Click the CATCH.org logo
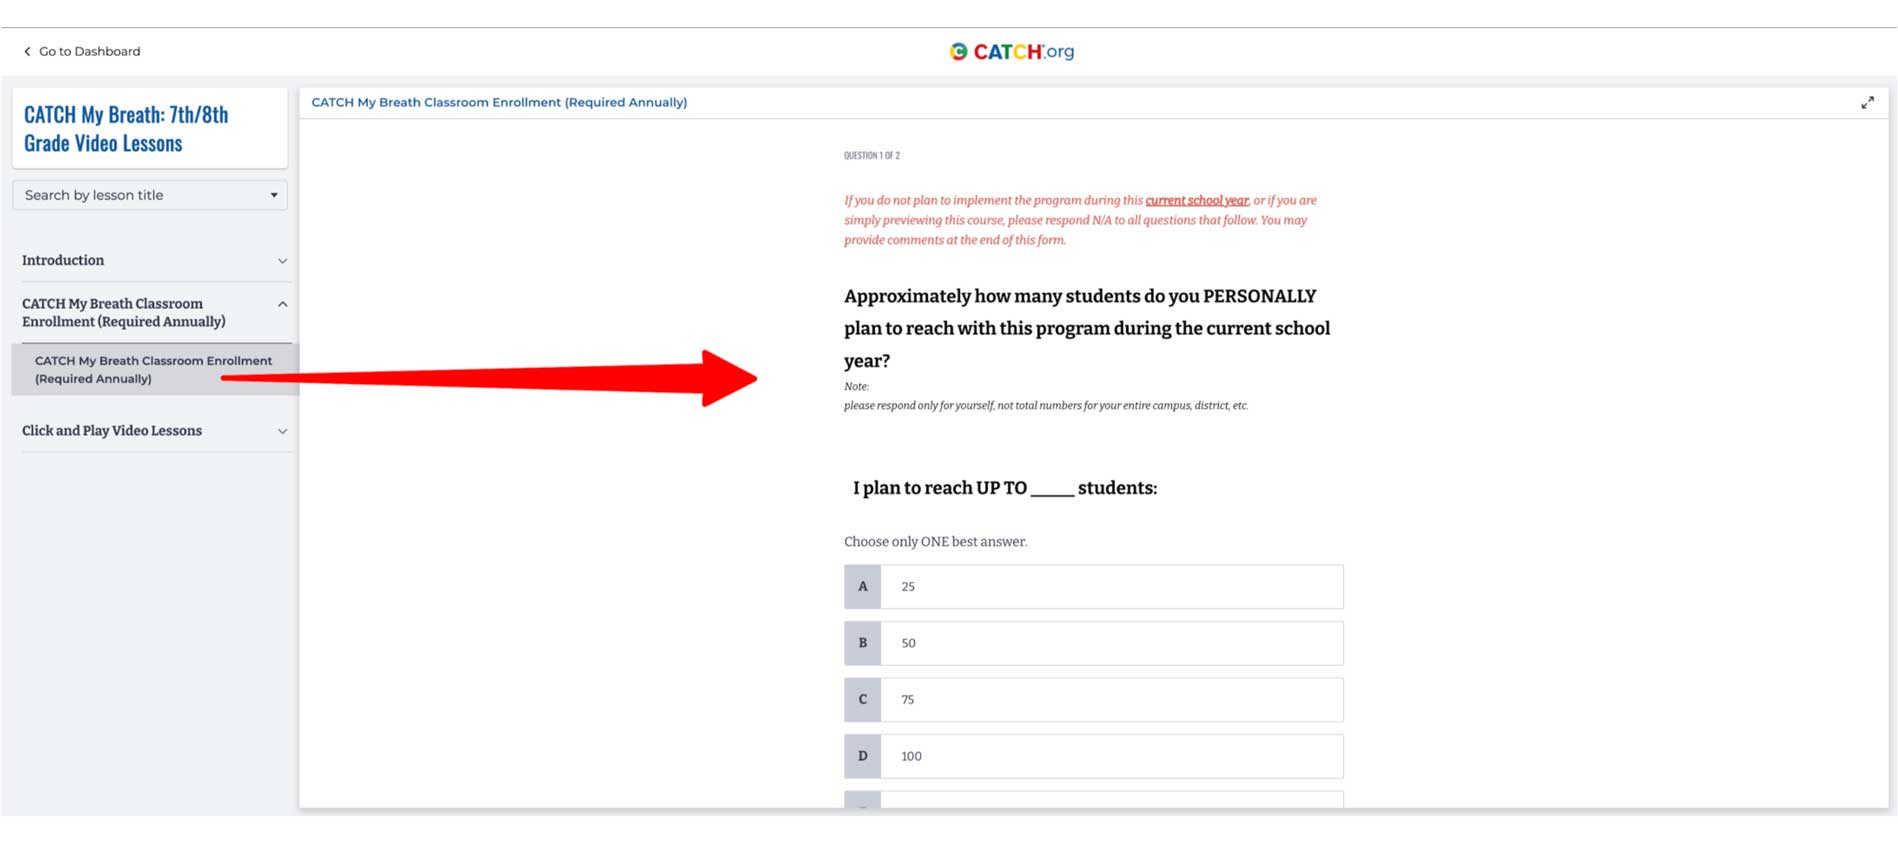The height and width of the screenshot is (843, 1898). pyautogui.click(x=1011, y=51)
